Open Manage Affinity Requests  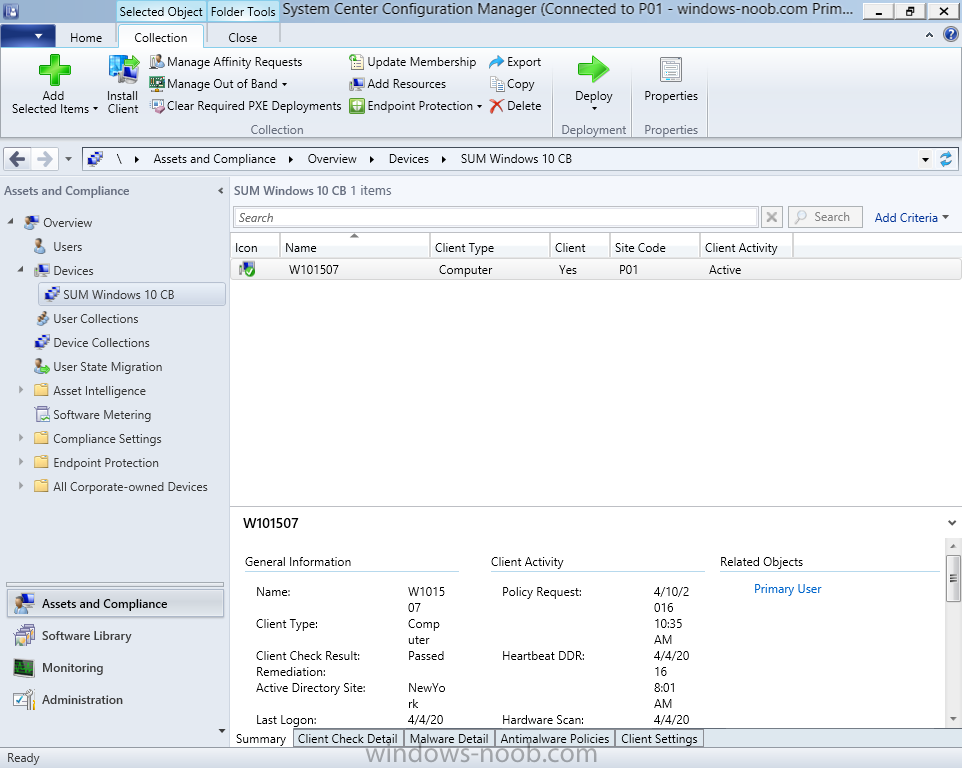(x=226, y=62)
